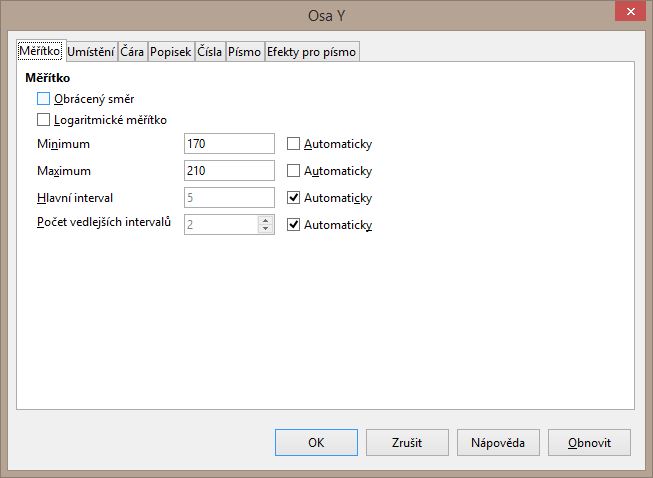The width and height of the screenshot is (653, 478).
Task: Select the Měřítko tab
Action: pyautogui.click(x=40, y=50)
